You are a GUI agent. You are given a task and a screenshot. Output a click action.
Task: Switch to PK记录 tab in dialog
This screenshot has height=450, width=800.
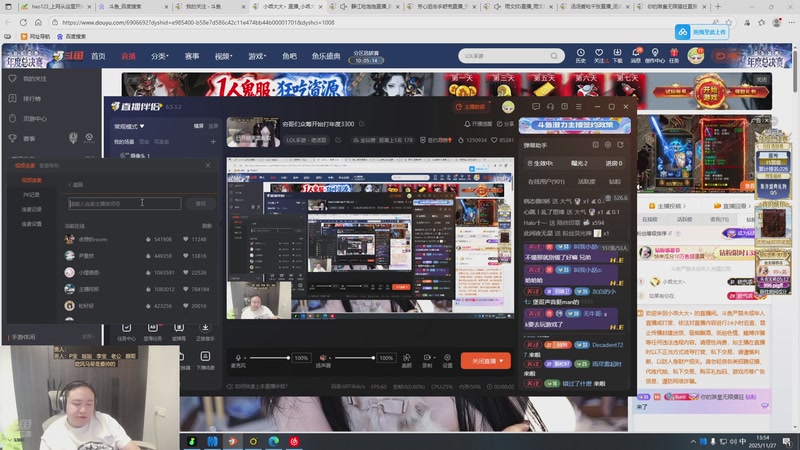[32, 195]
